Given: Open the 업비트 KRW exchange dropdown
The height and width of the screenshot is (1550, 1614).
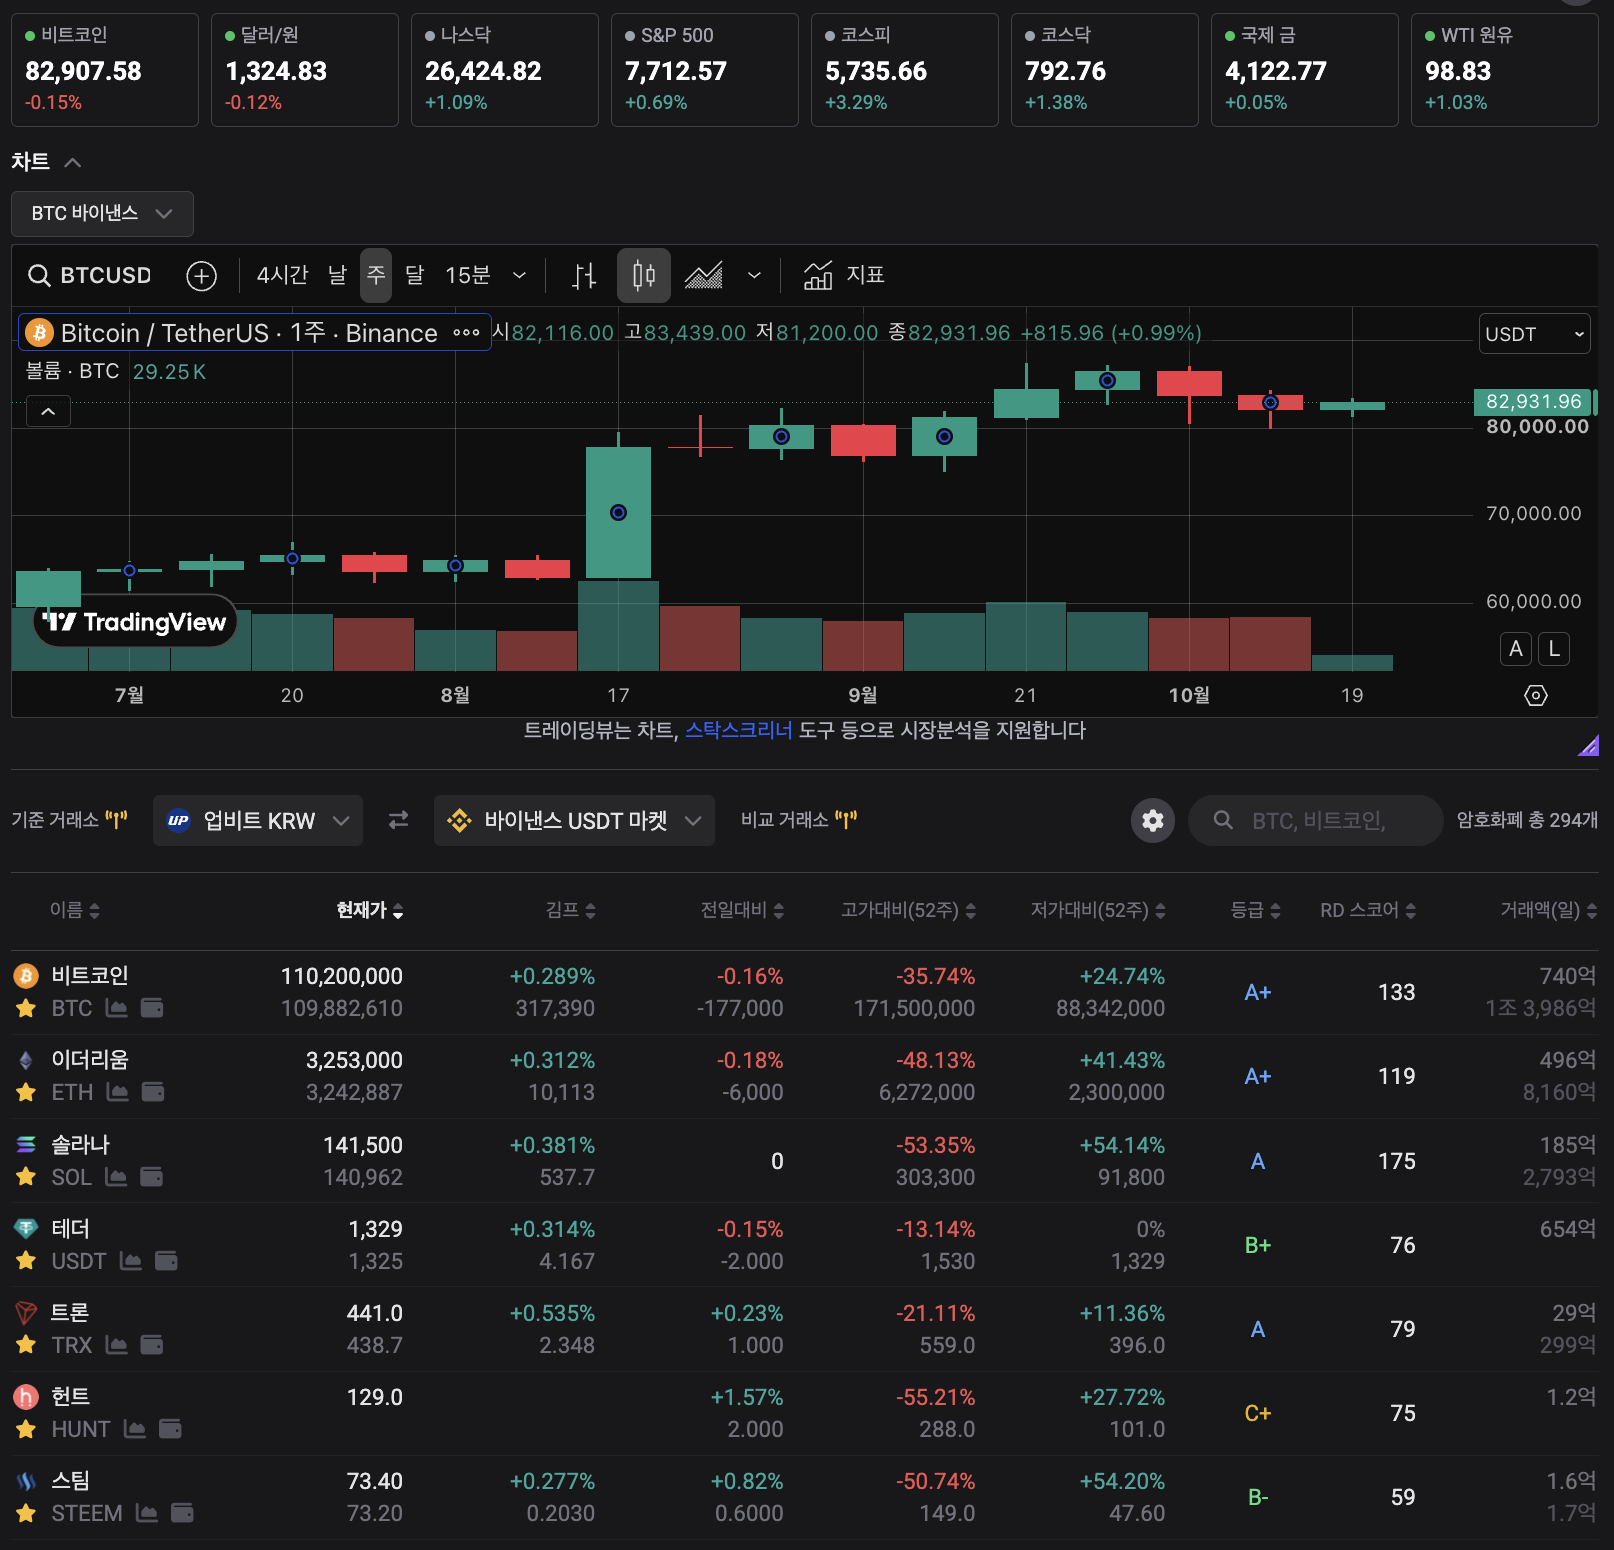Looking at the screenshot, I should (258, 821).
